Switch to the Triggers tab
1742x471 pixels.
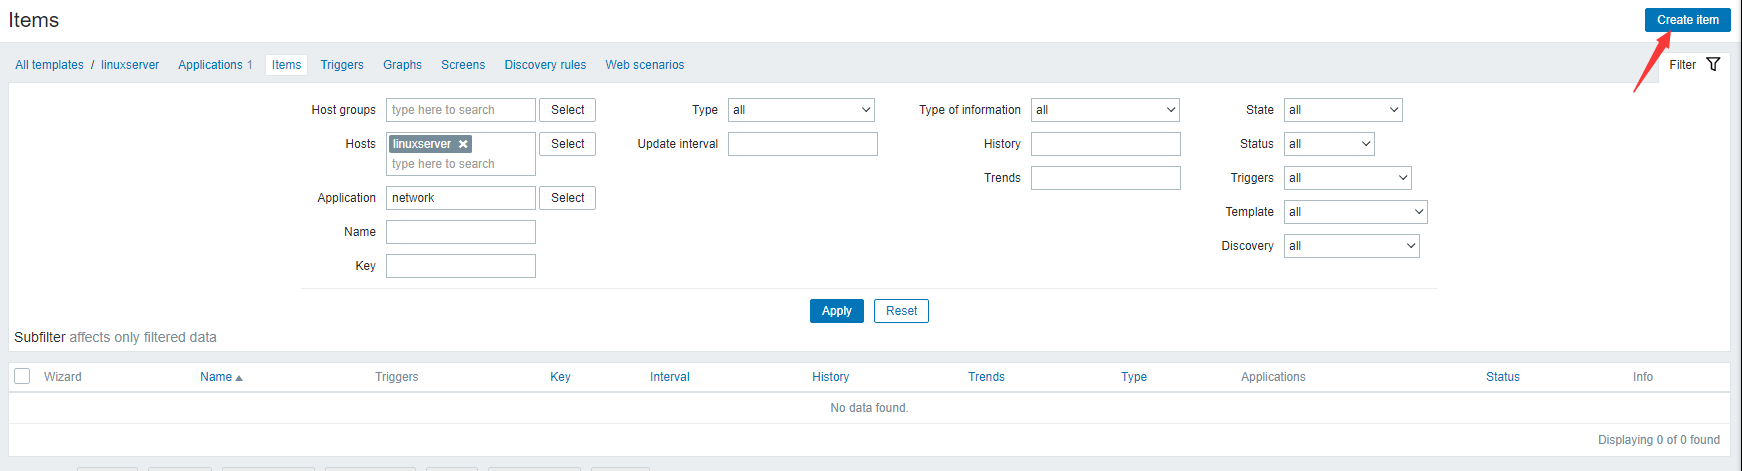[x=342, y=65]
